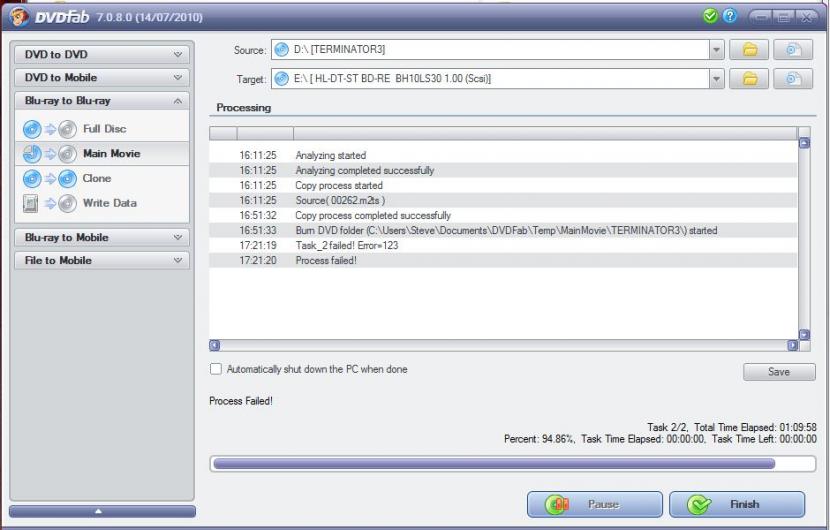
Task: Open the Source drive dropdown
Action: pyautogui.click(x=716, y=50)
